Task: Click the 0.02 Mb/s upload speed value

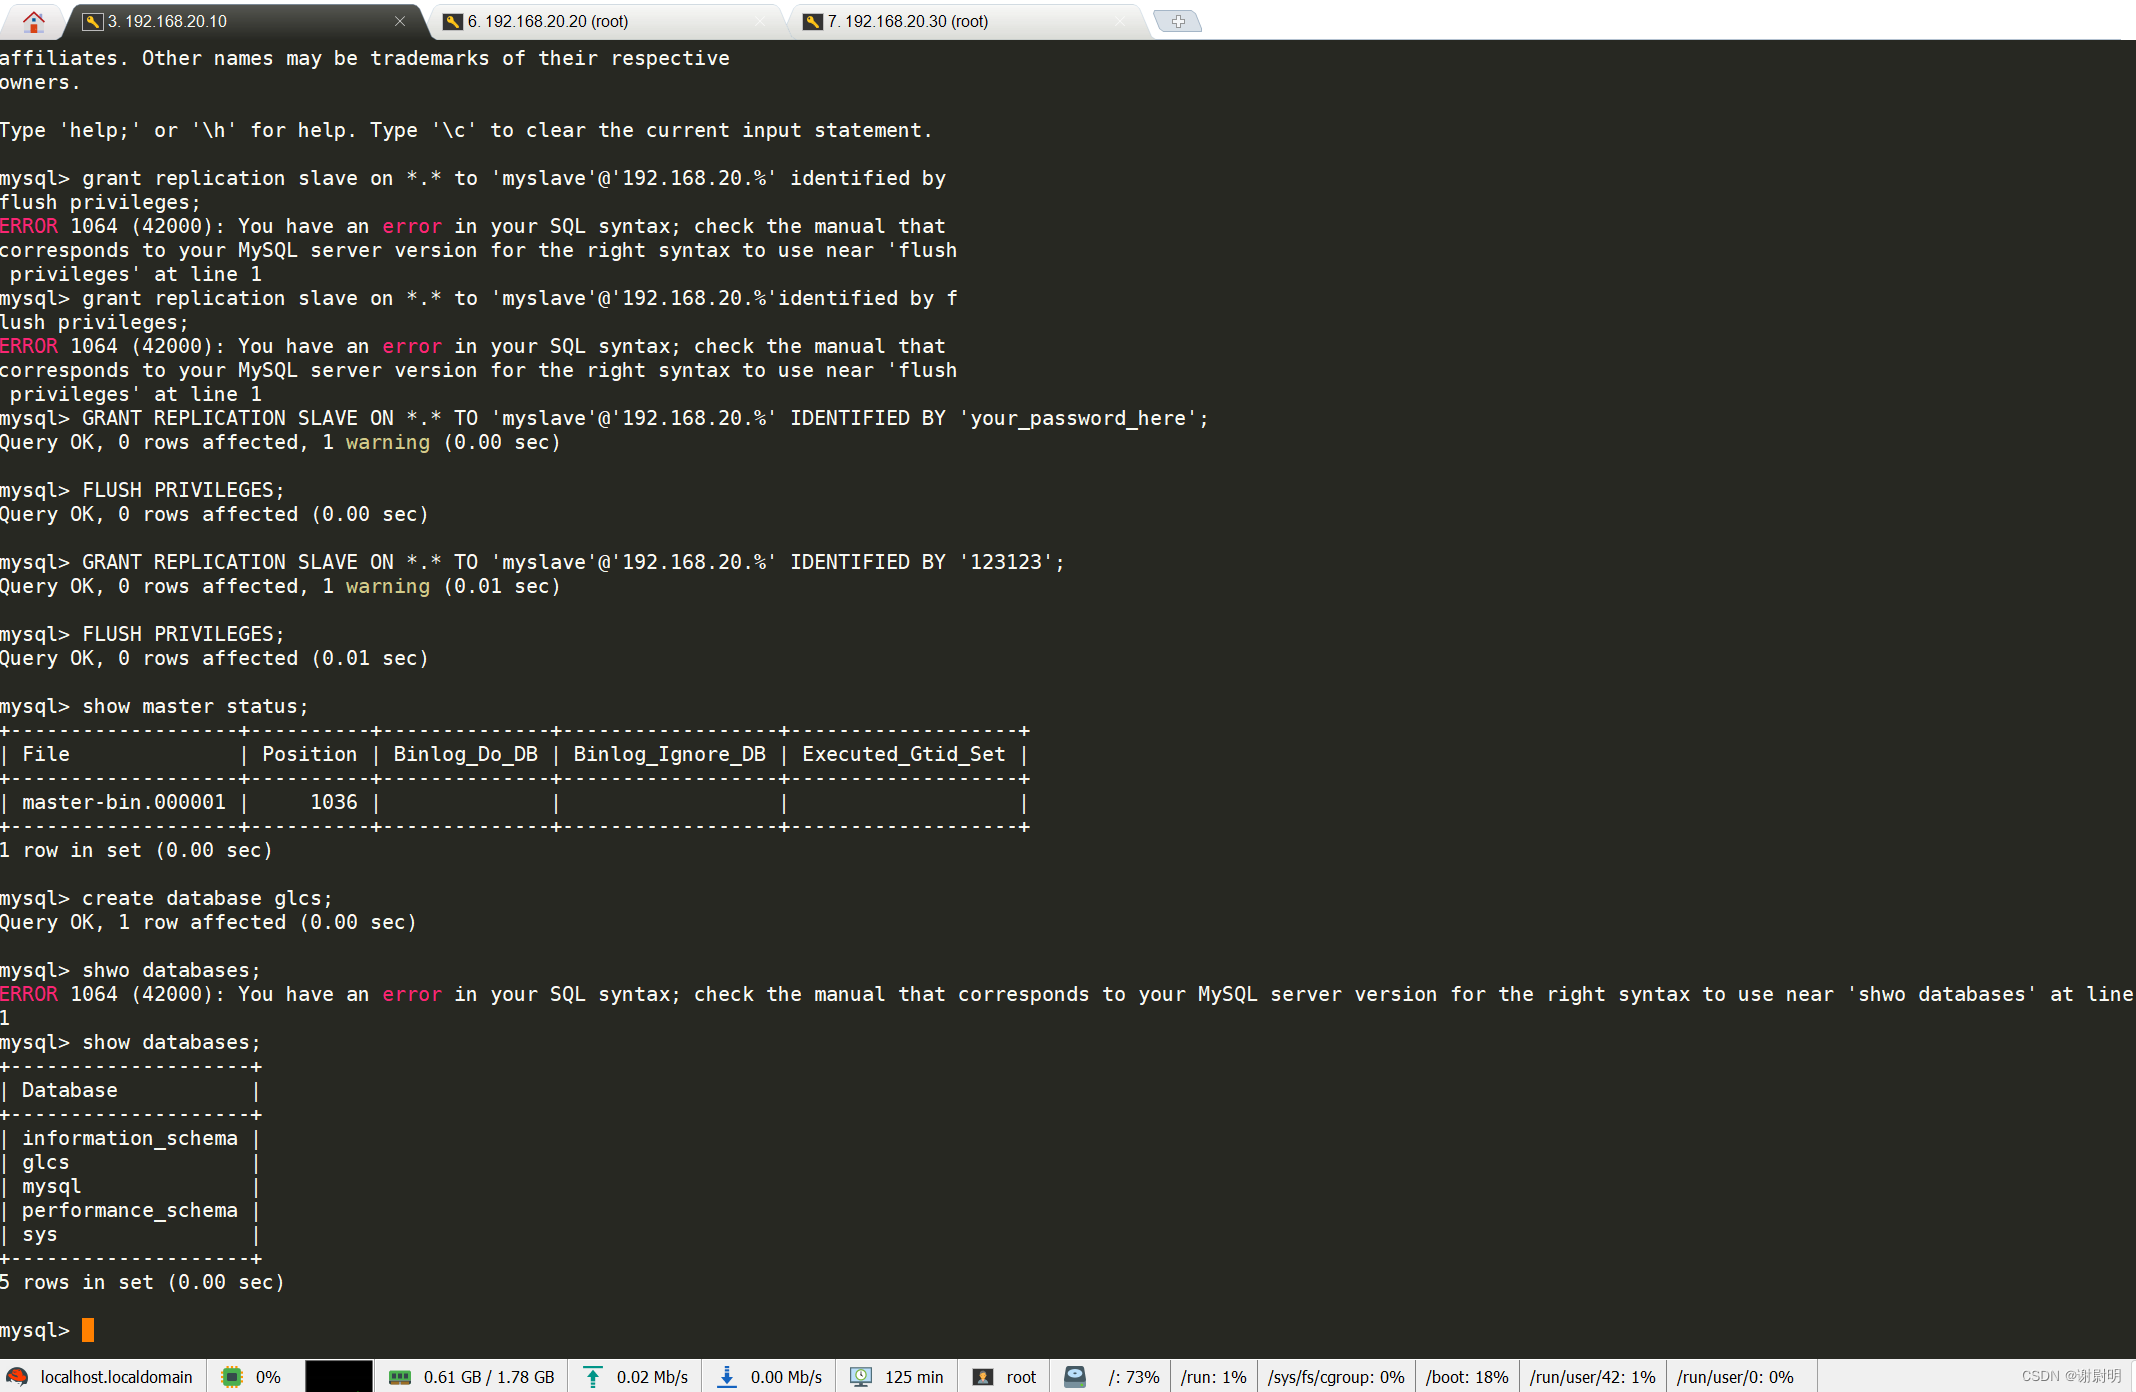Action: pos(652,1377)
